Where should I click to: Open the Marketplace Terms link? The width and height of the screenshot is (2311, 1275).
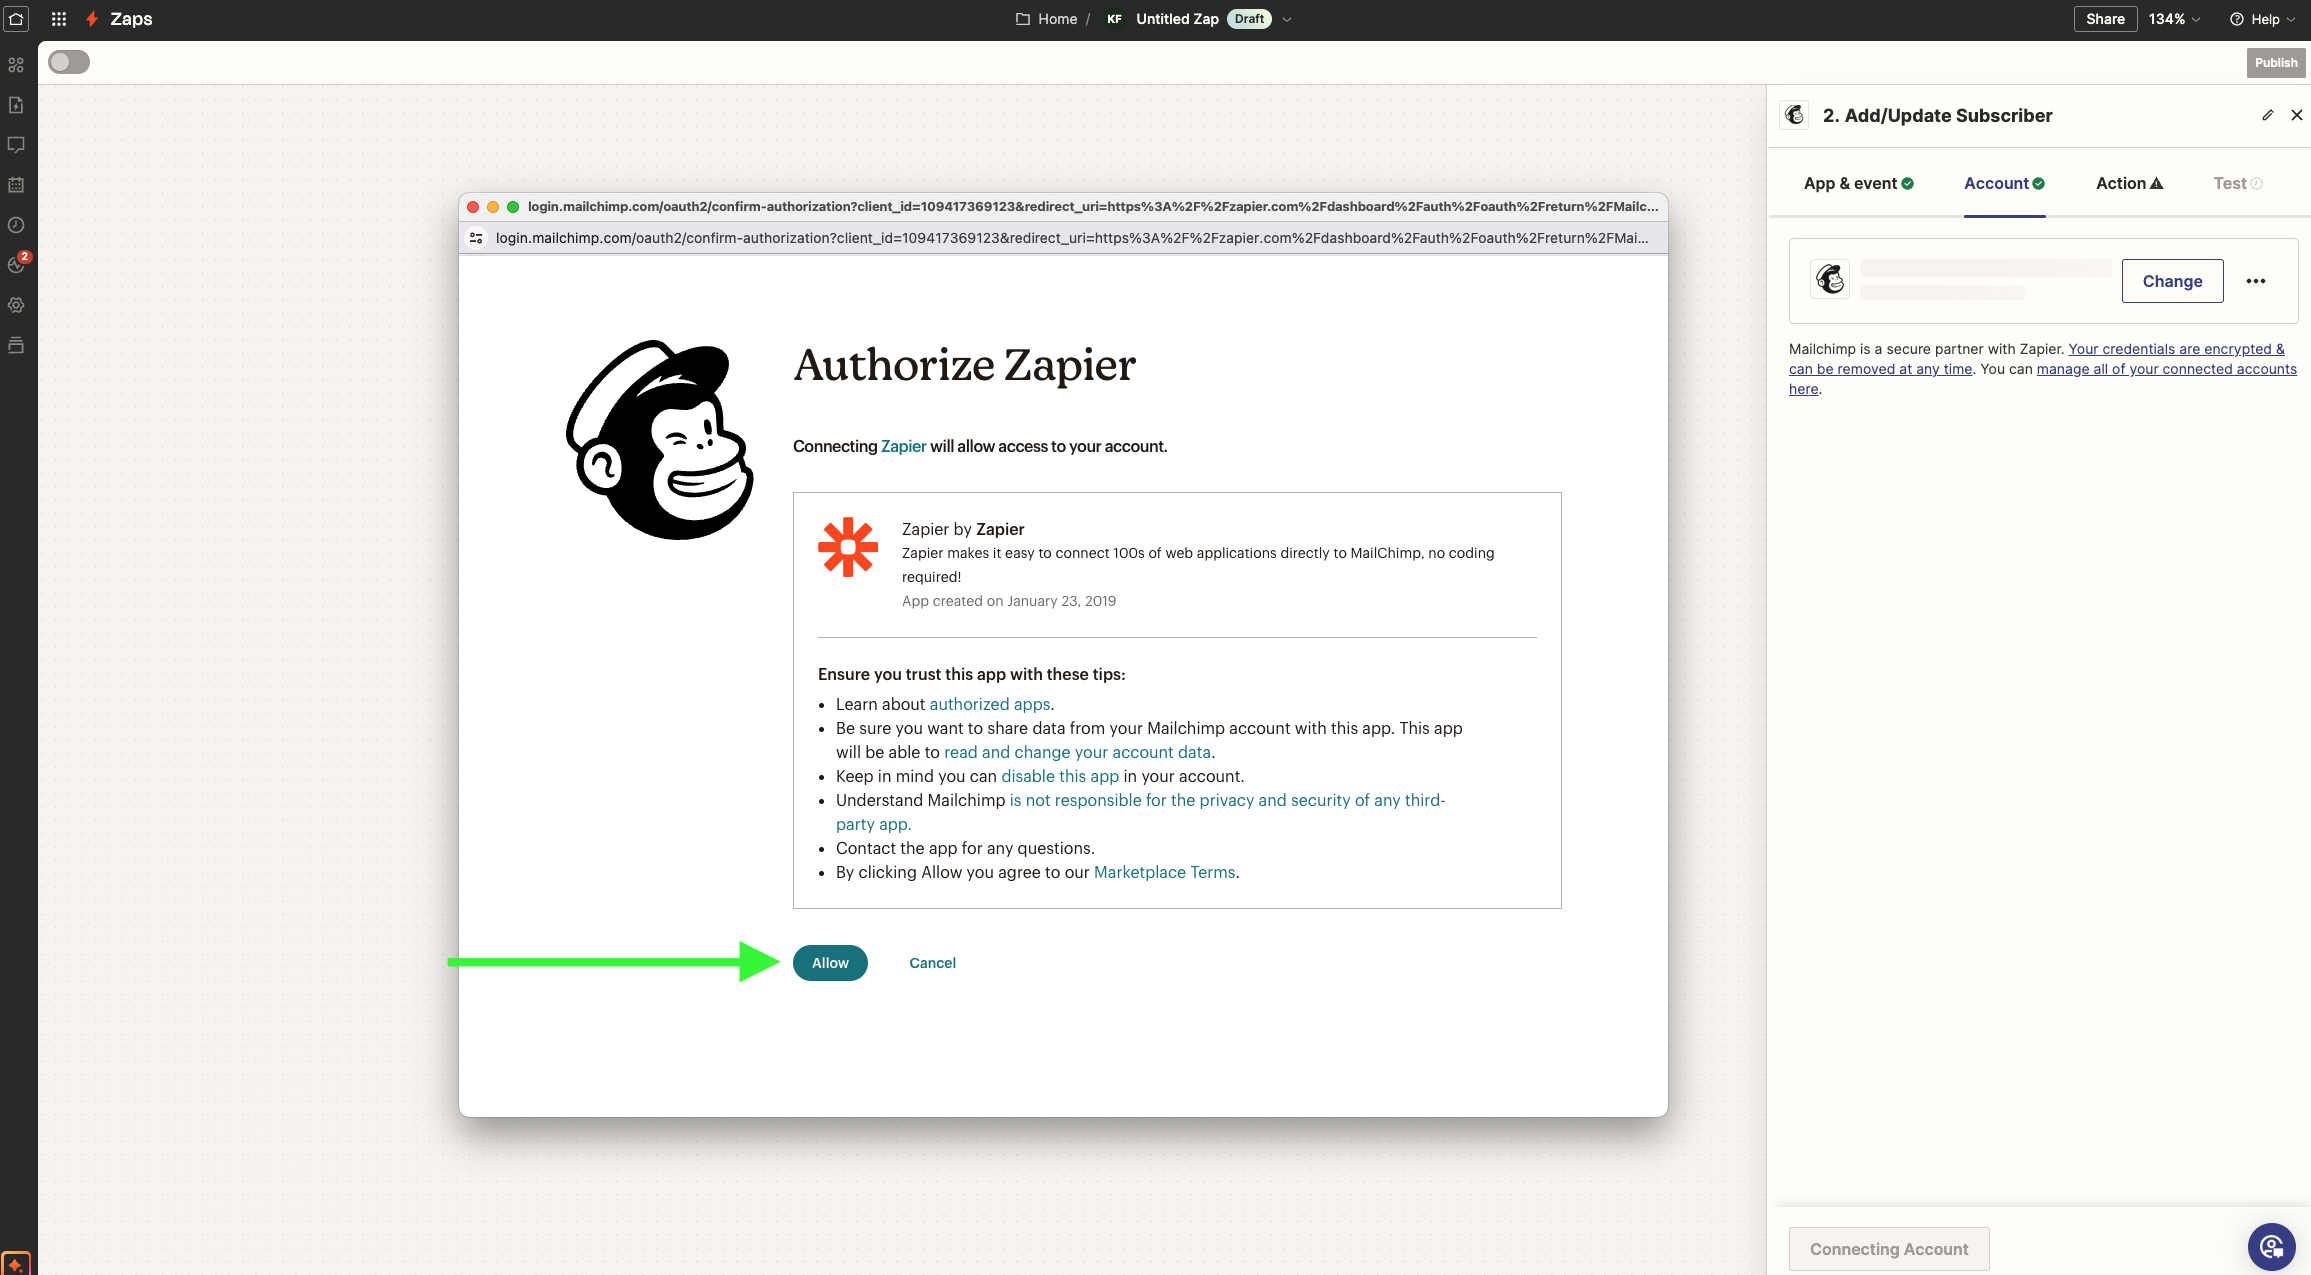coord(1165,872)
